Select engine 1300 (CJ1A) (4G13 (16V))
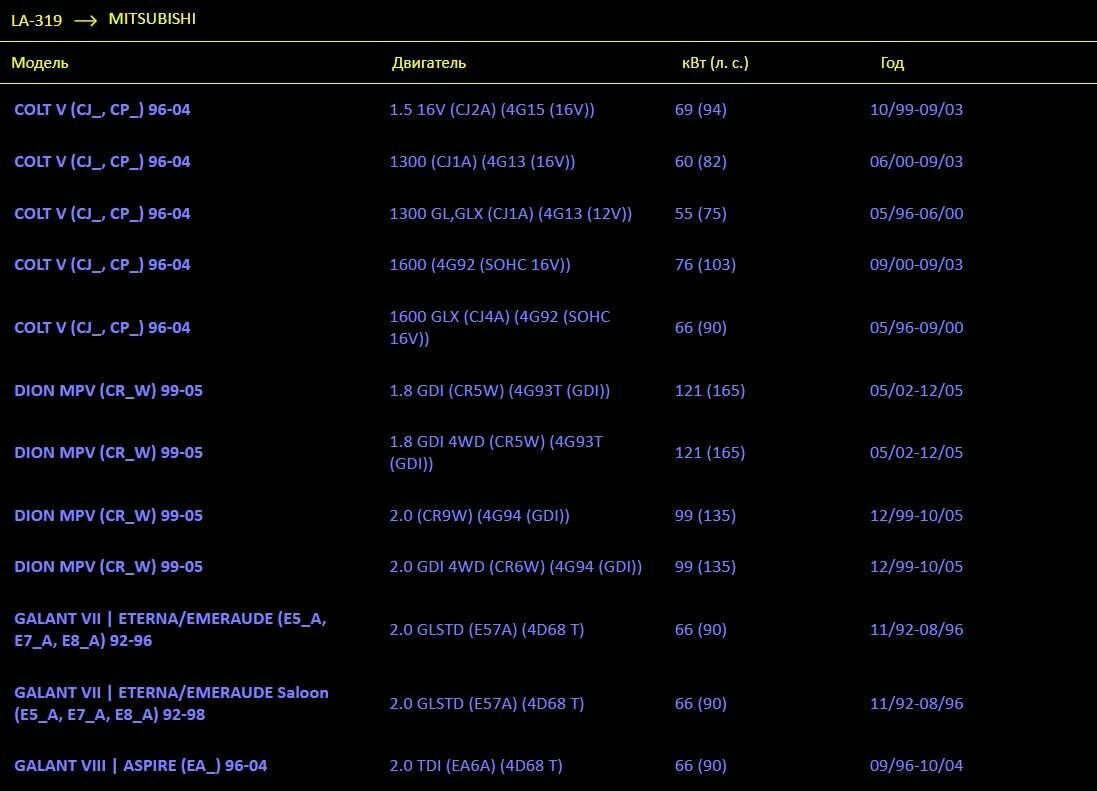 click(482, 162)
